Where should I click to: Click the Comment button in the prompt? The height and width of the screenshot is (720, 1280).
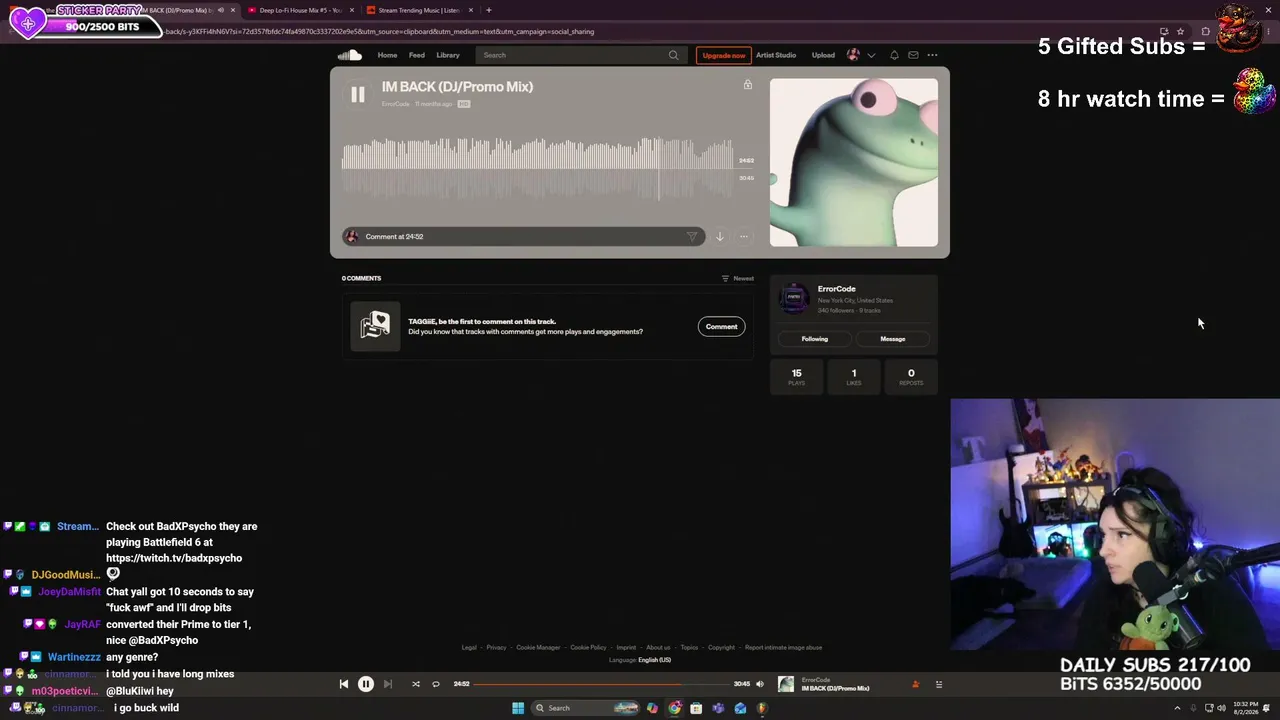coord(721,326)
